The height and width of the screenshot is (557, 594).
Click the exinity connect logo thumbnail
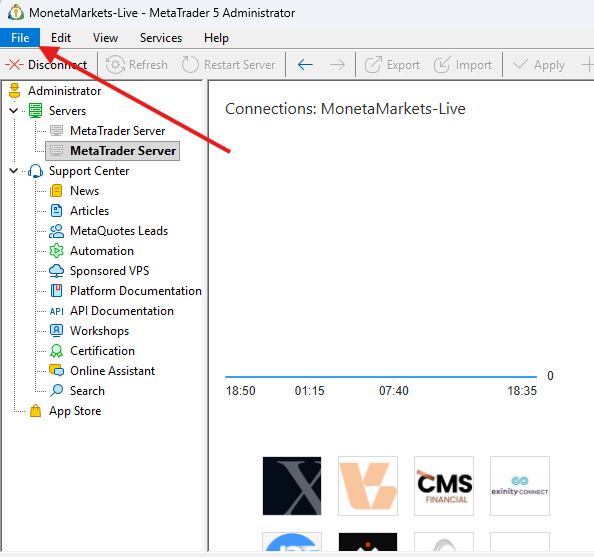(520, 486)
